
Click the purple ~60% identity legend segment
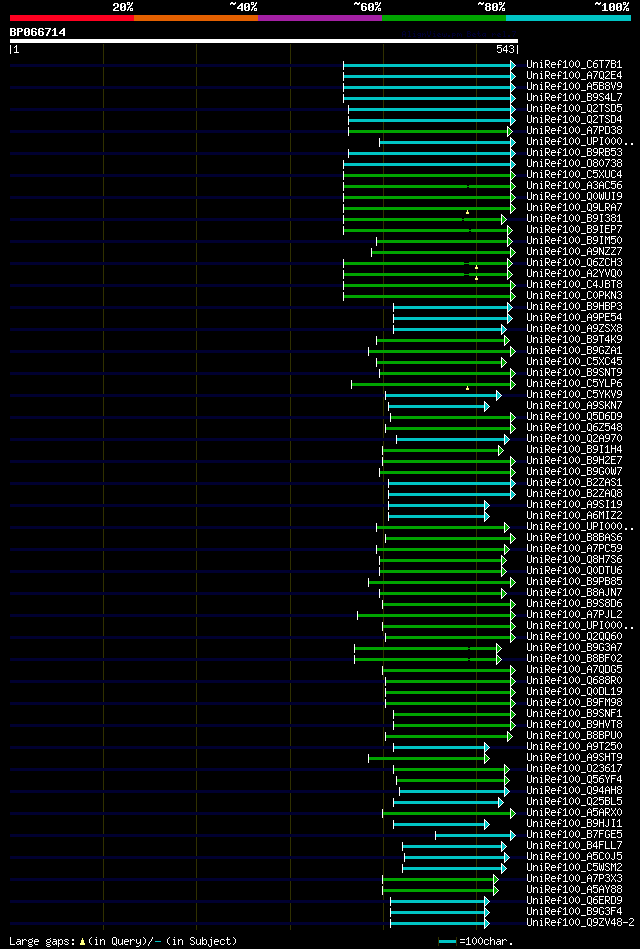[320, 18]
